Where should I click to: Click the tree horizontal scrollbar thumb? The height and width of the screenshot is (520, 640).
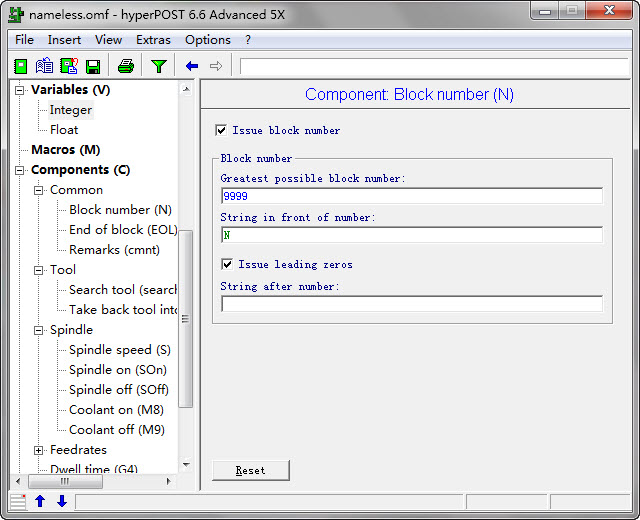coord(65,481)
